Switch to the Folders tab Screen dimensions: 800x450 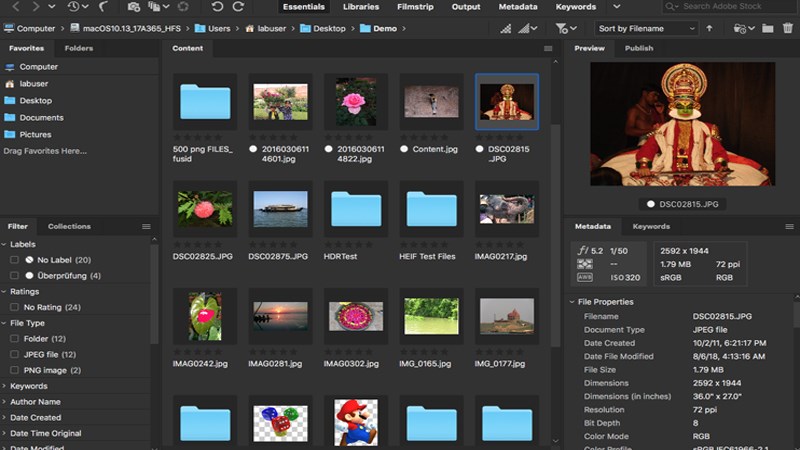pos(79,48)
